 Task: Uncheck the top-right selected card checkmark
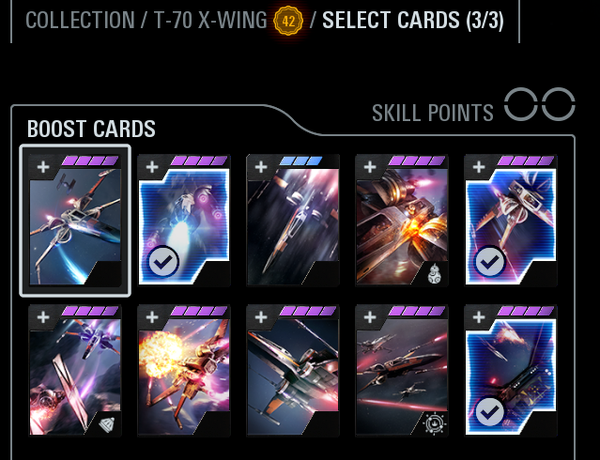click(490, 262)
